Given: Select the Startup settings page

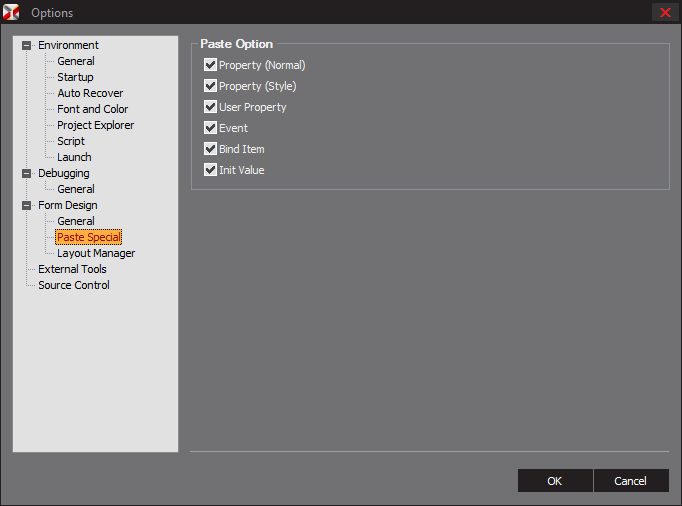Looking at the screenshot, I should pos(75,77).
